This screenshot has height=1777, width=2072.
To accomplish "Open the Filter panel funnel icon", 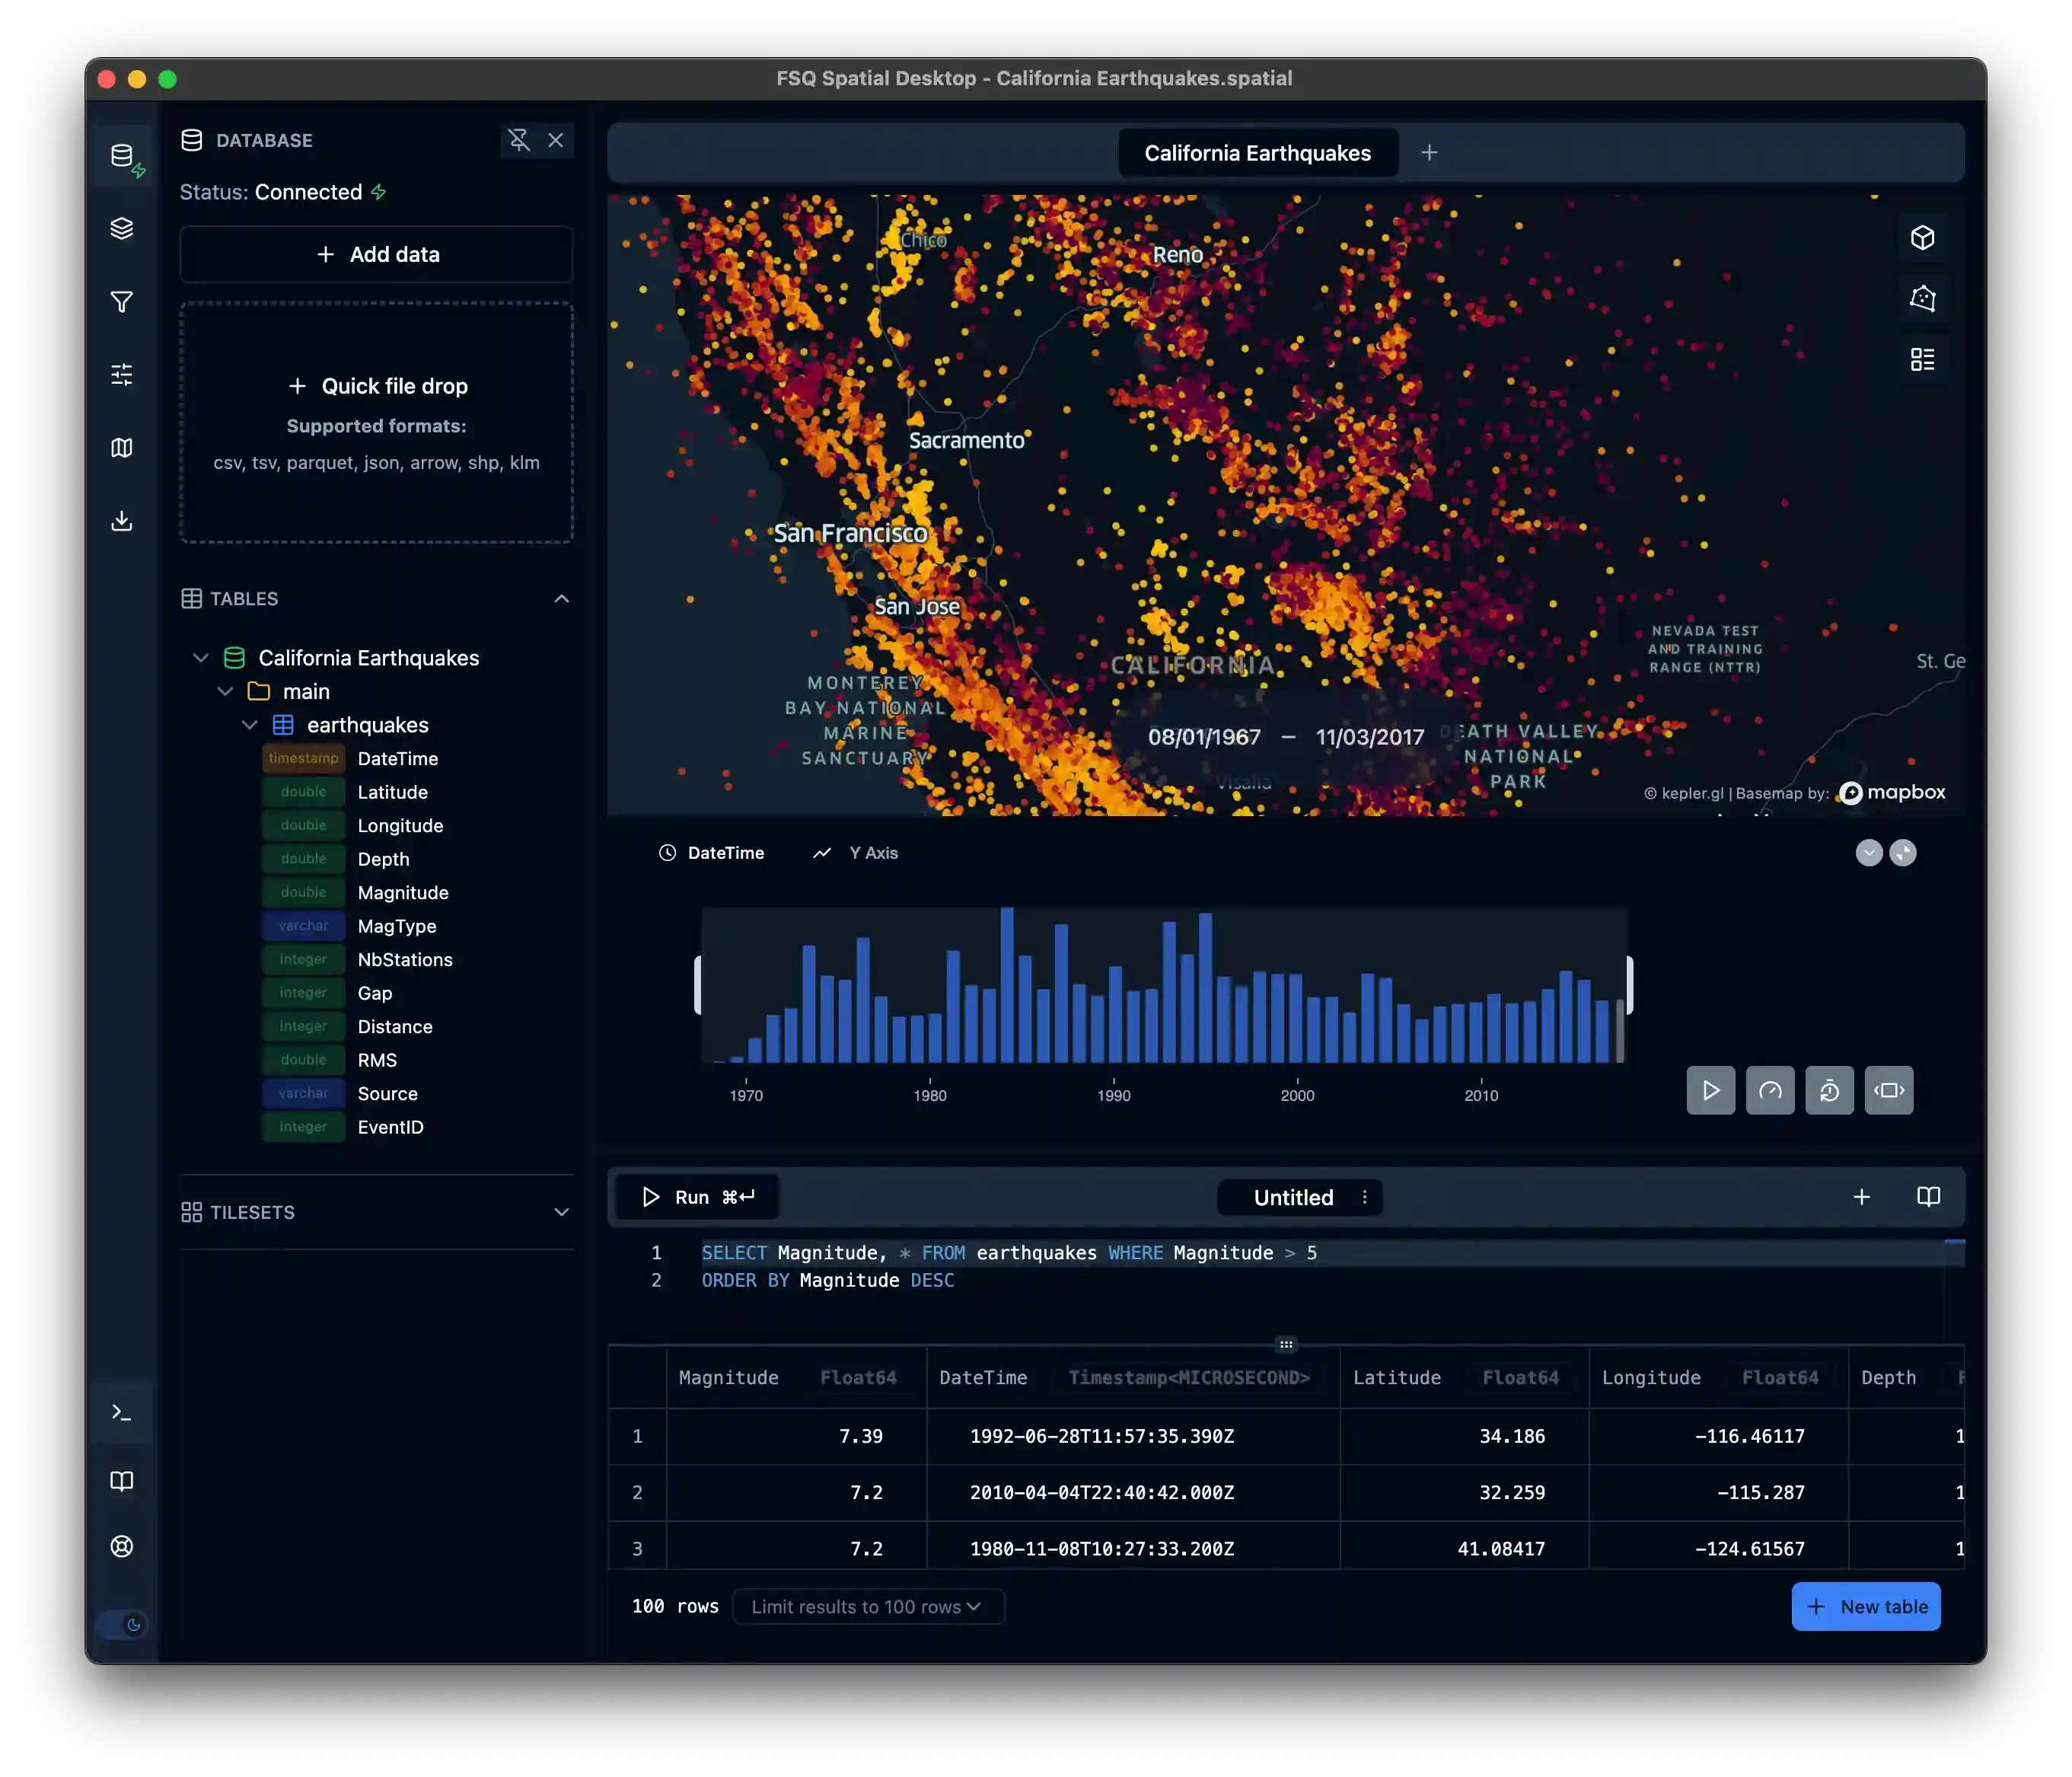I will (x=121, y=301).
